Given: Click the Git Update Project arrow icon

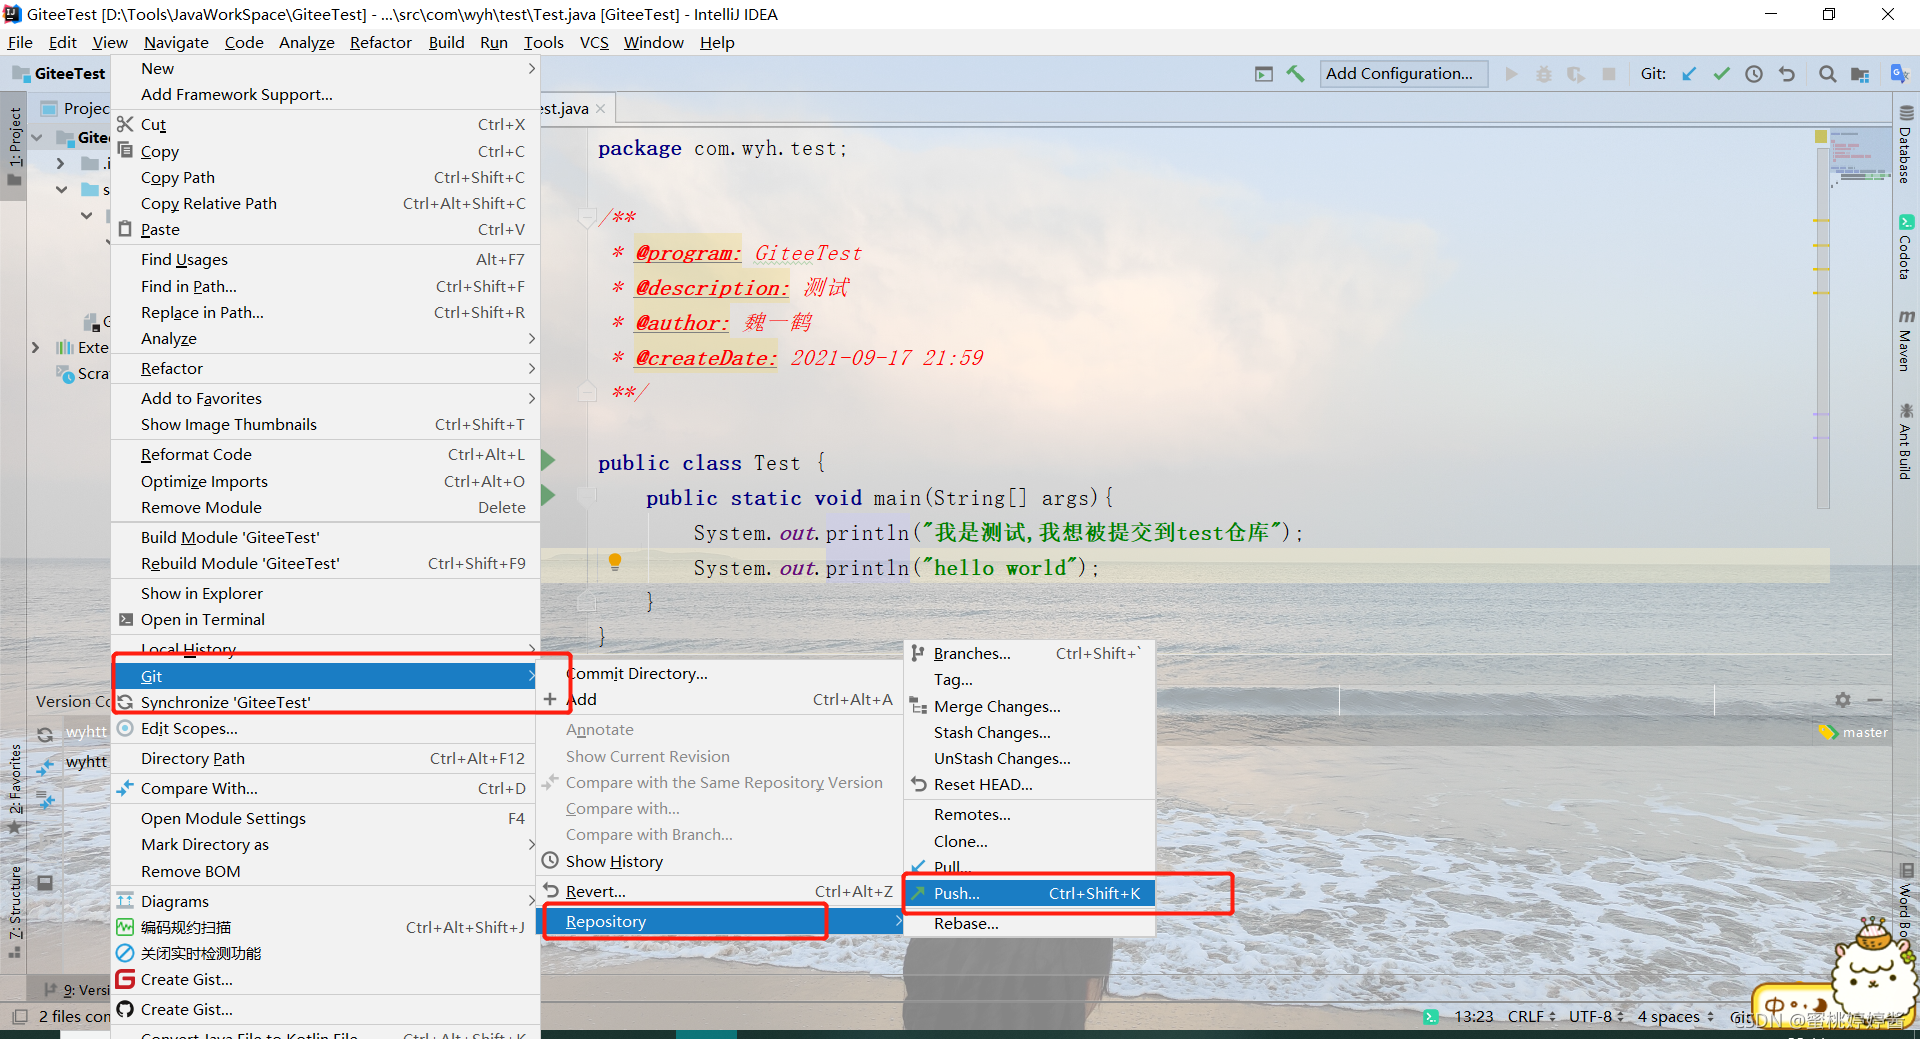Looking at the screenshot, I should [1689, 74].
